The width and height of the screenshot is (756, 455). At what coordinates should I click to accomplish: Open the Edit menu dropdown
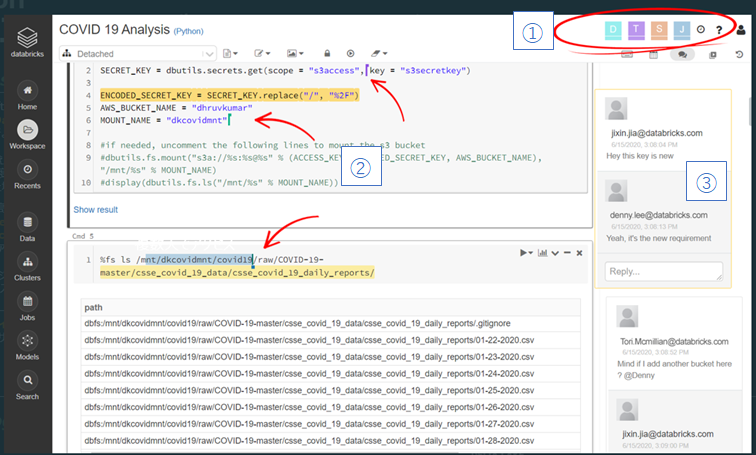(262, 53)
